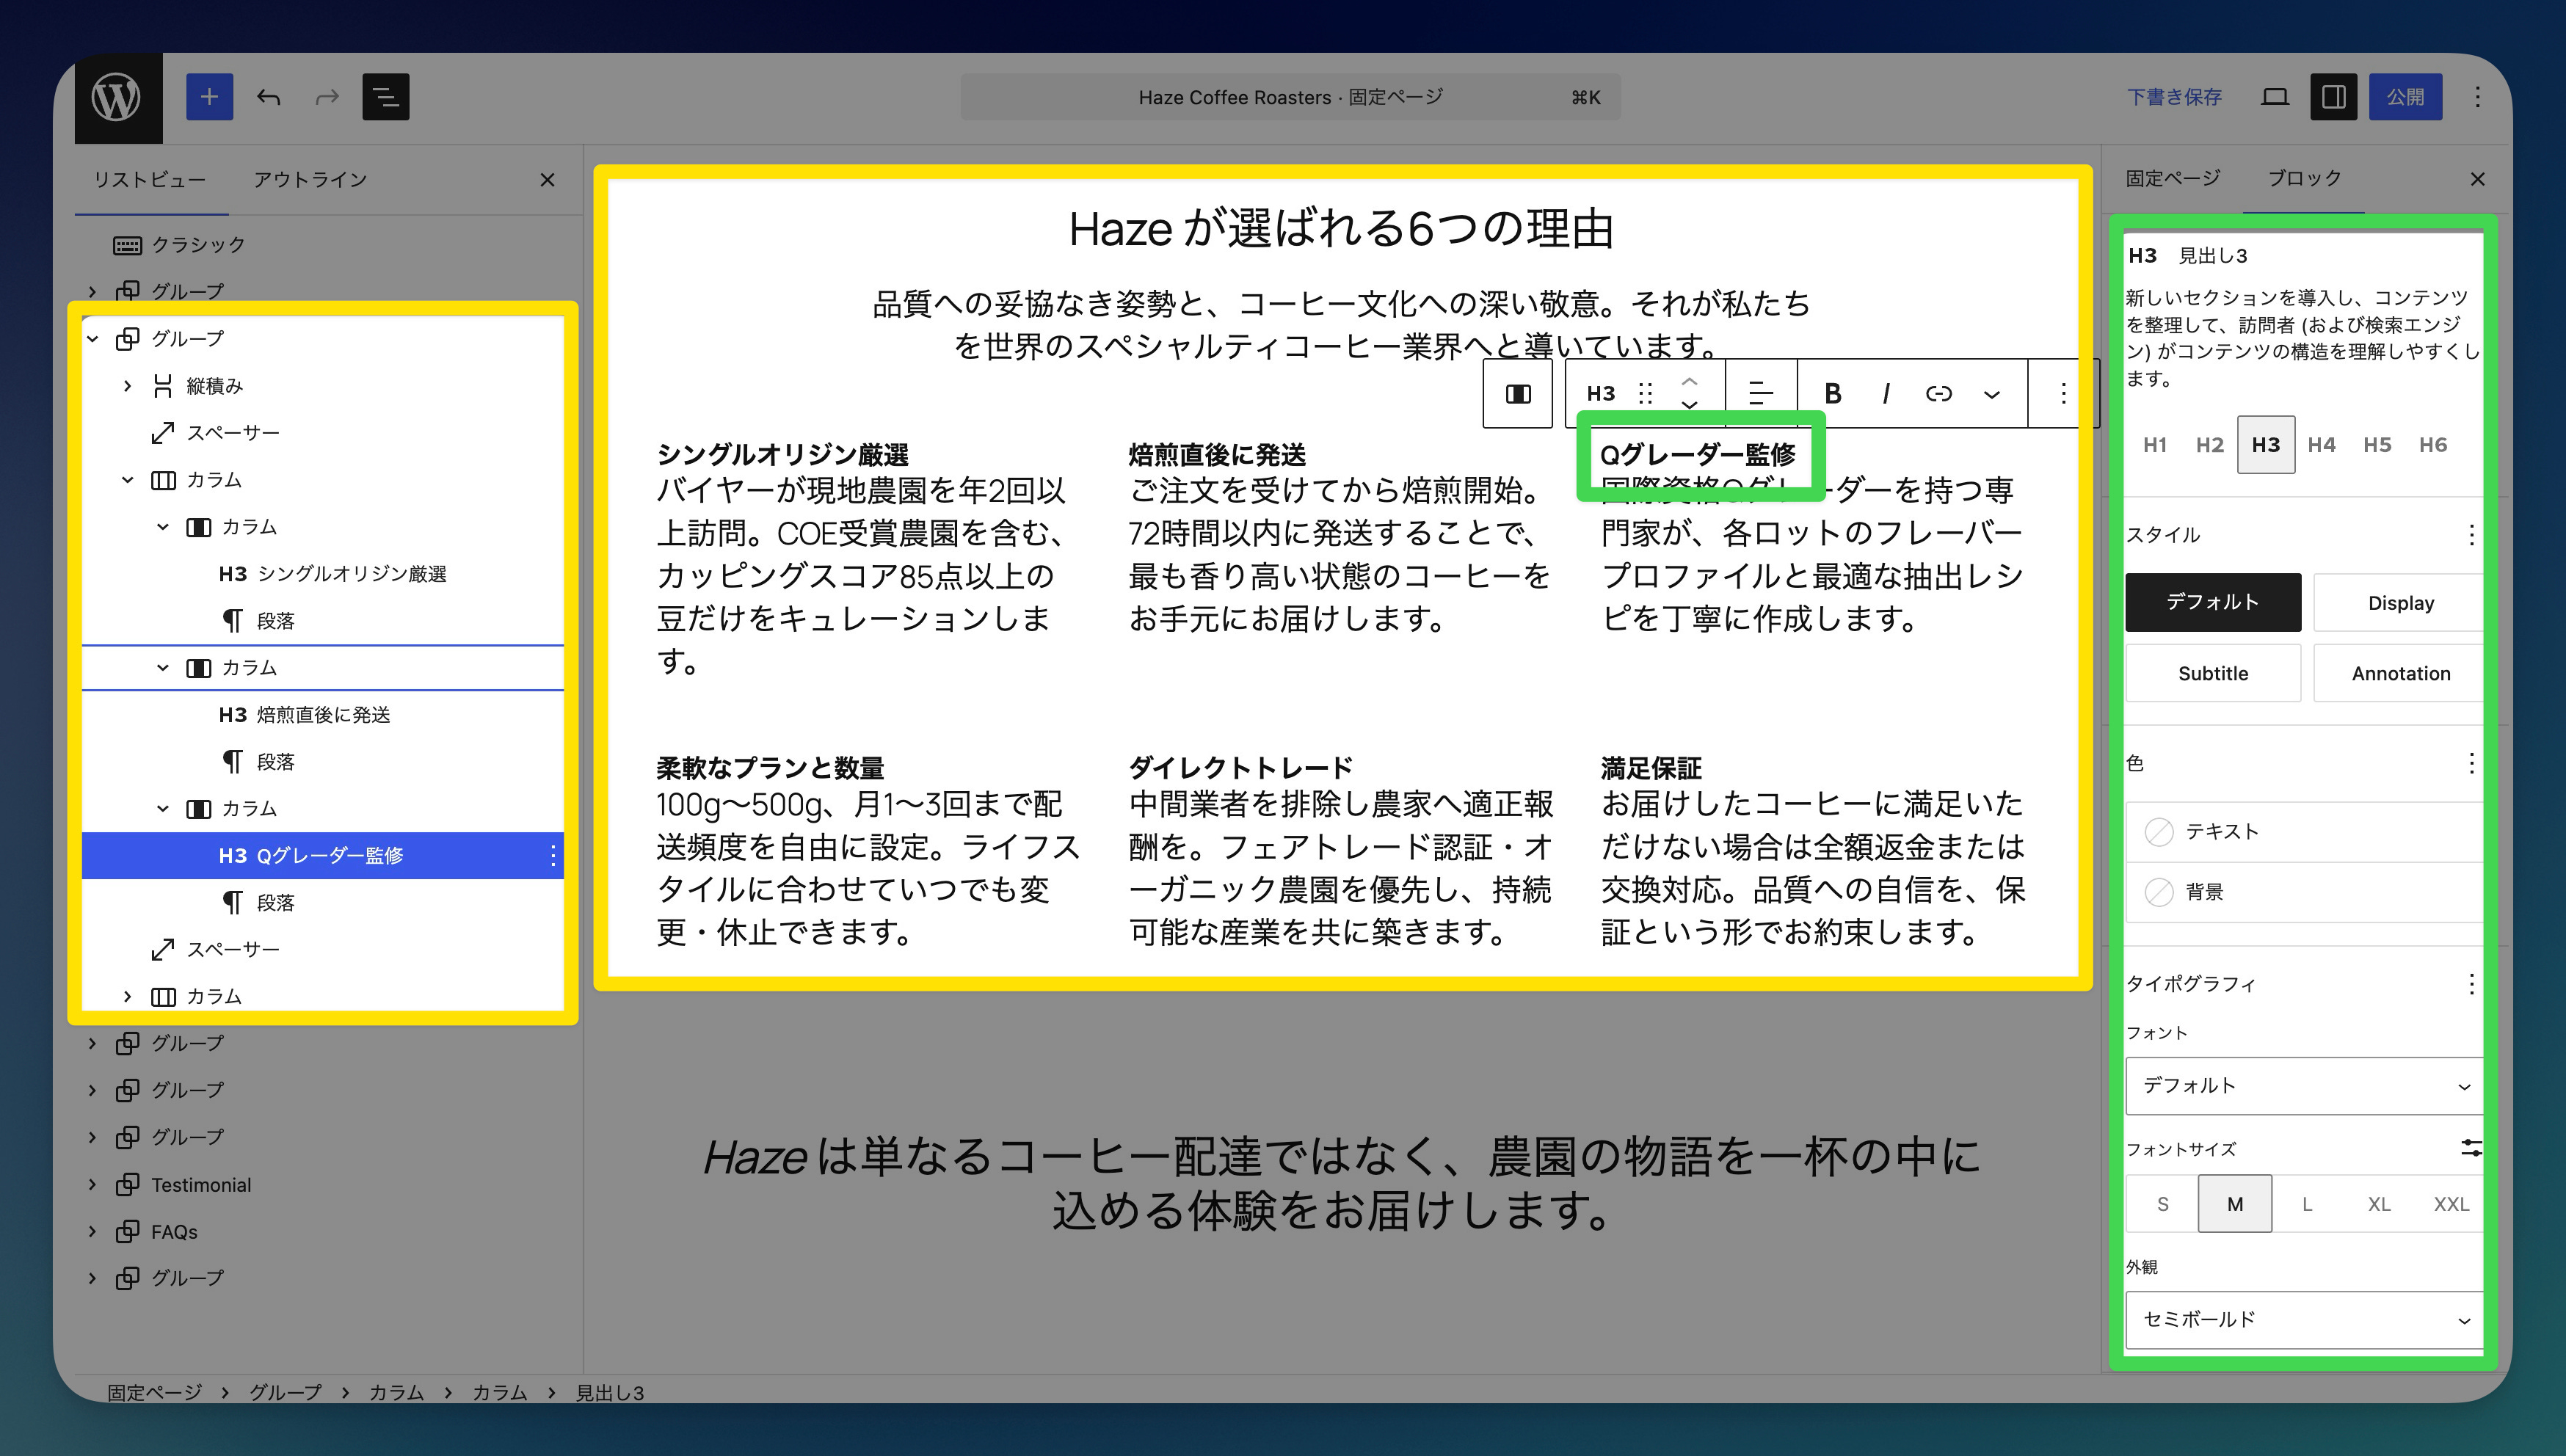Set heading level to H6

[x=2433, y=445]
